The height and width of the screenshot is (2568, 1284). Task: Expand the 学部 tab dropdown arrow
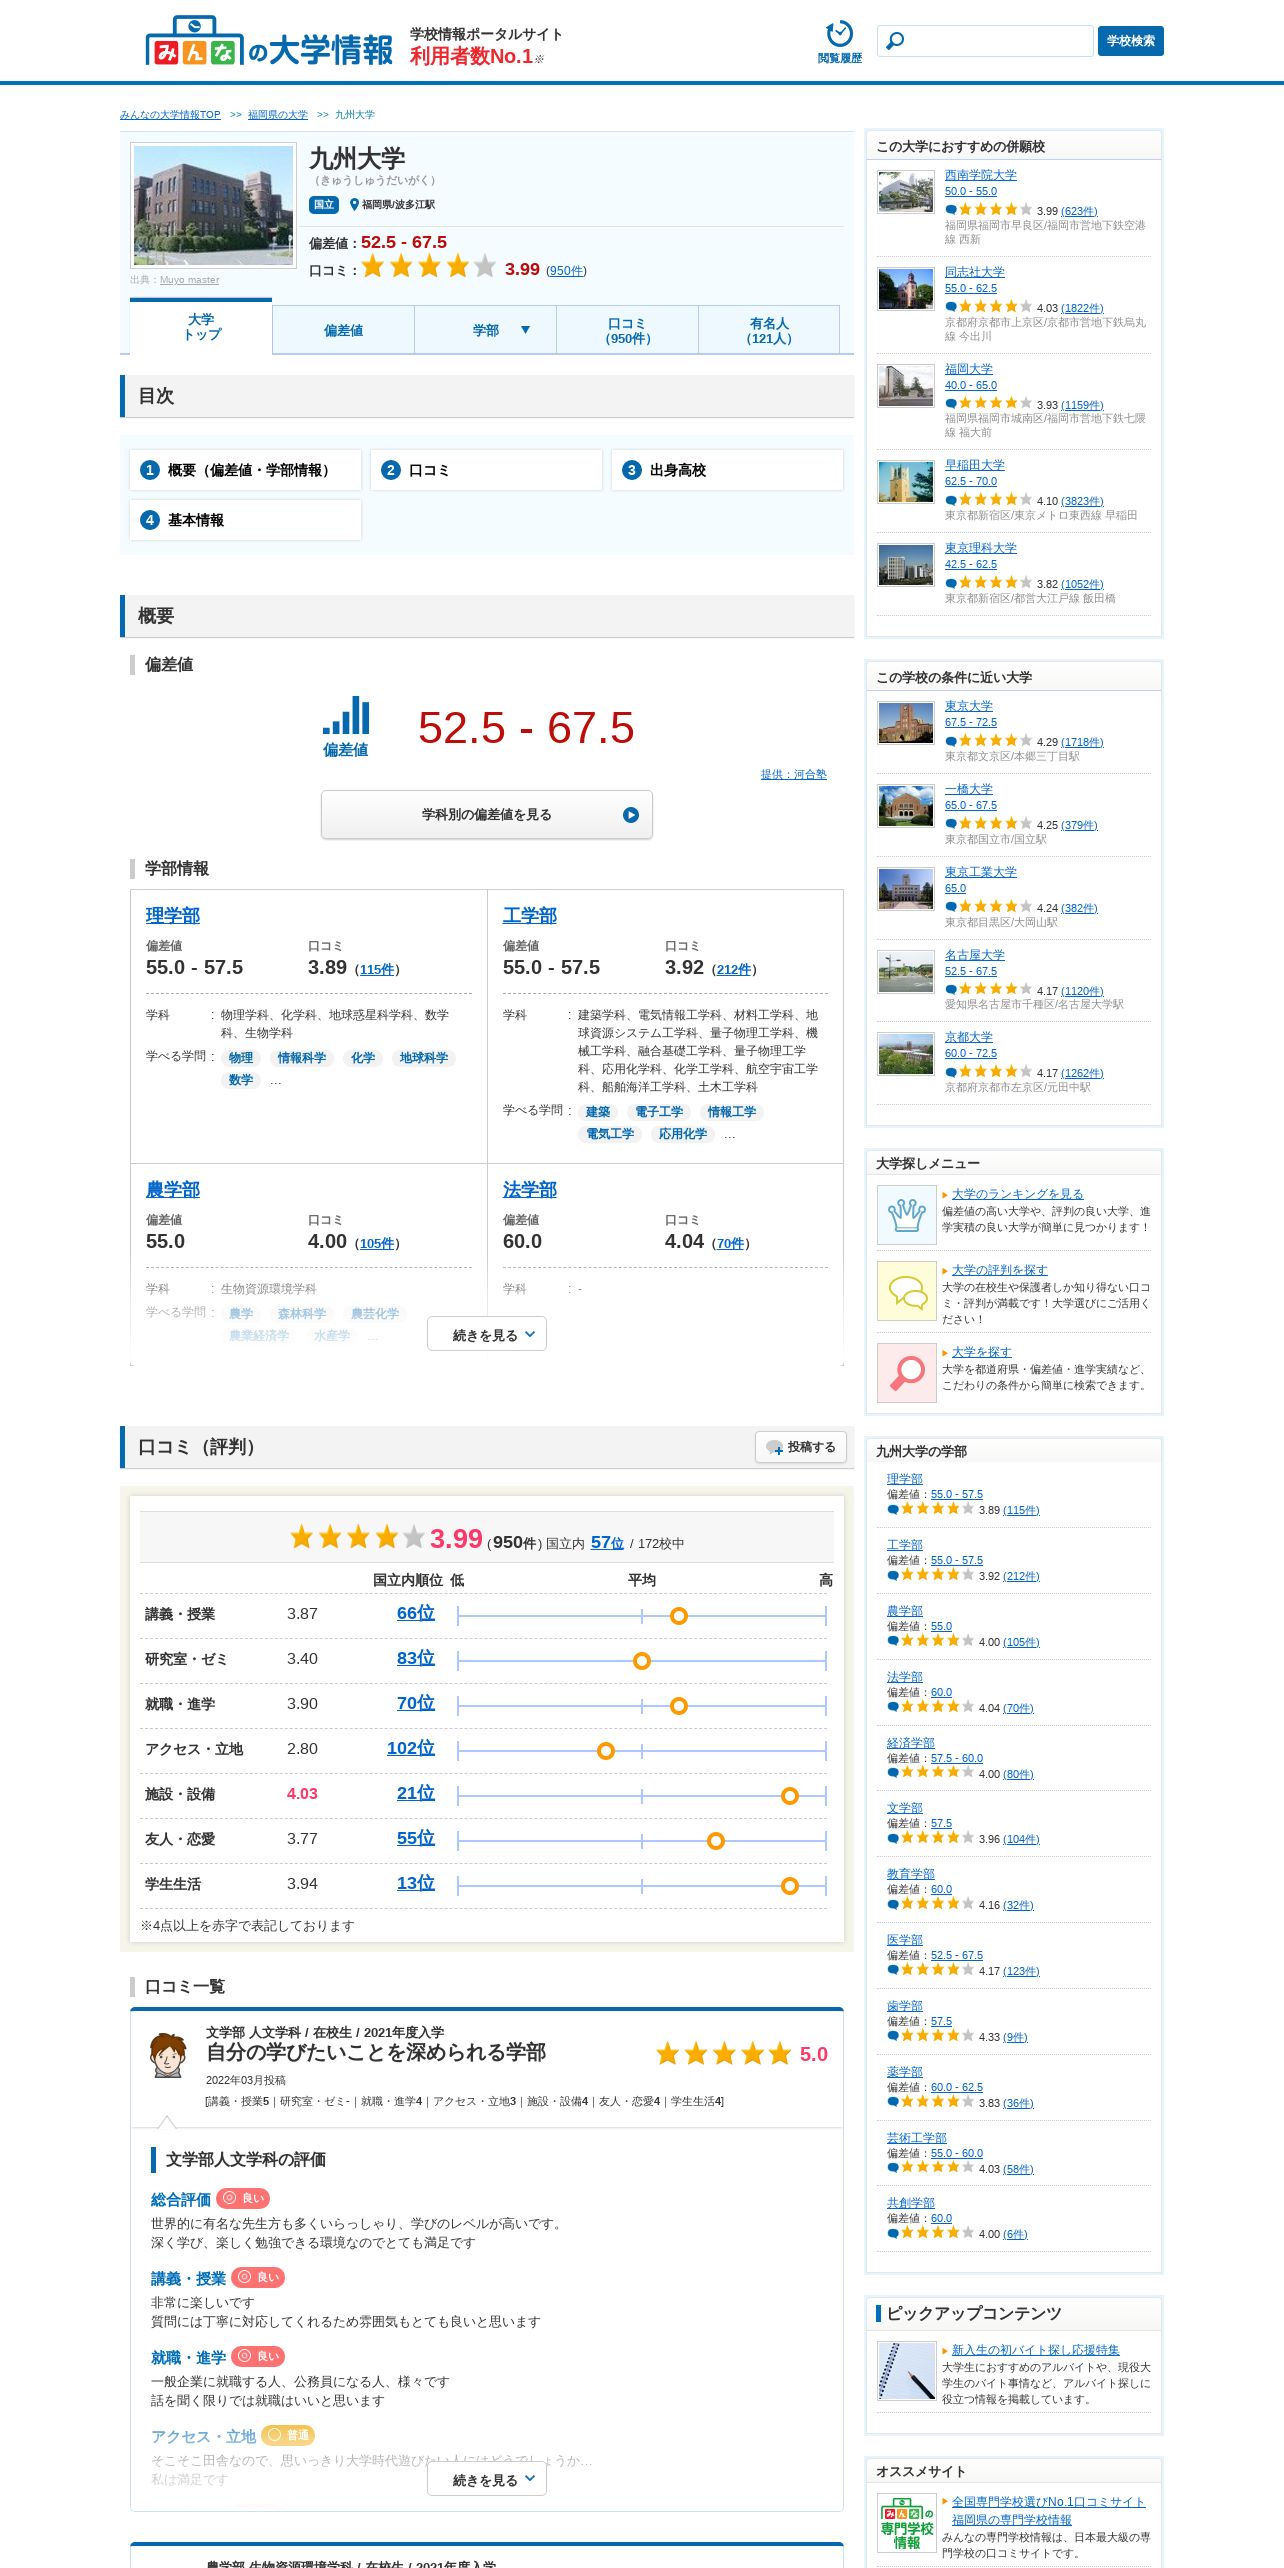(x=525, y=330)
